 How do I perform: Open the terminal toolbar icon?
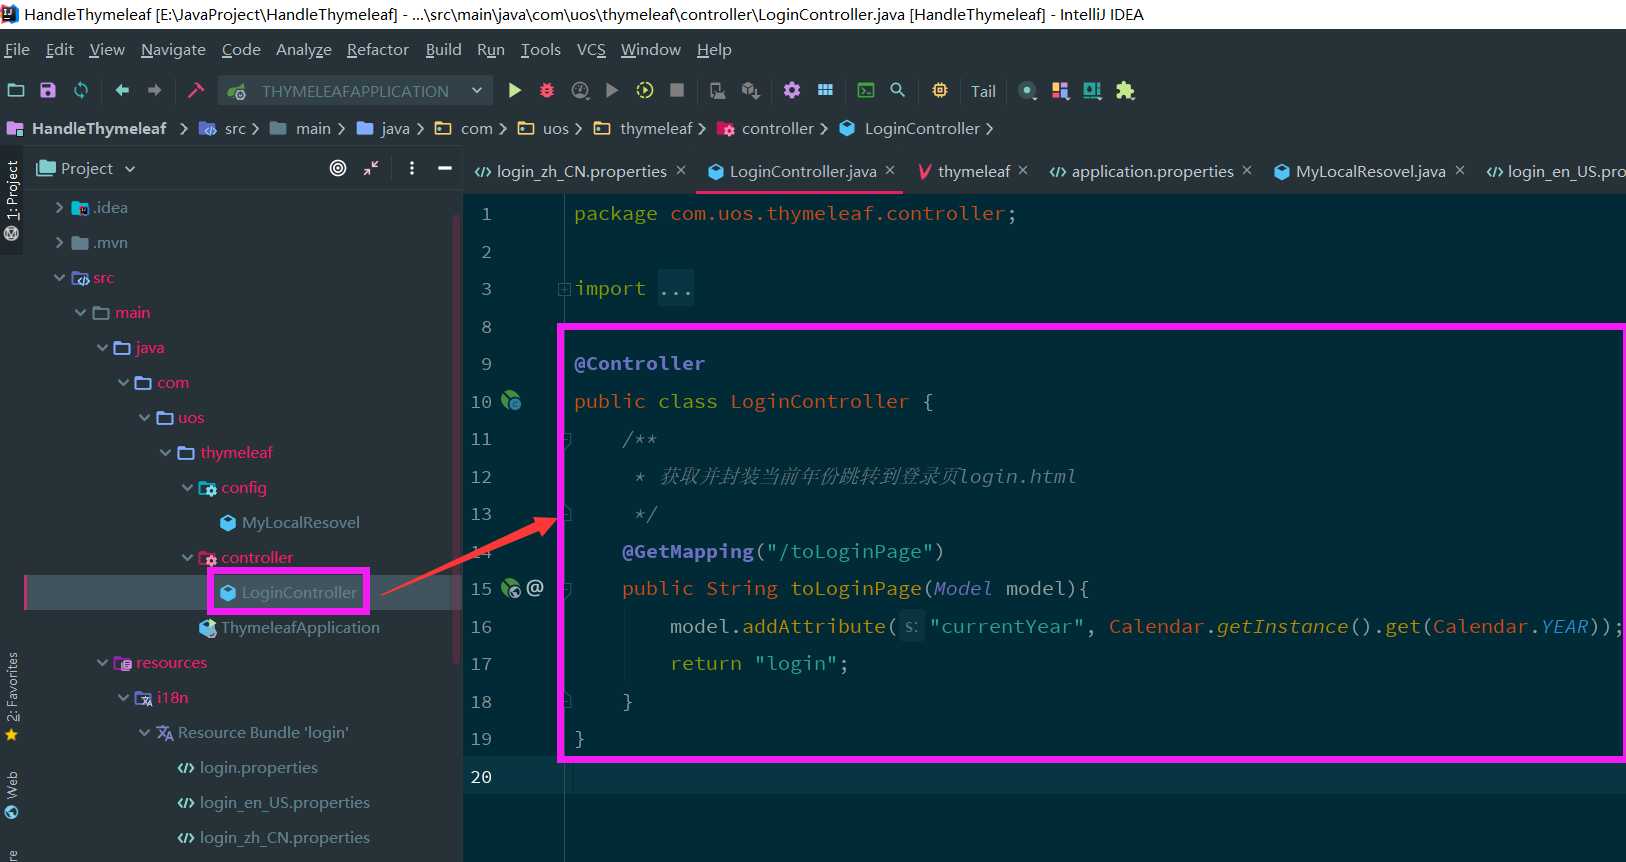click(866, 90)
